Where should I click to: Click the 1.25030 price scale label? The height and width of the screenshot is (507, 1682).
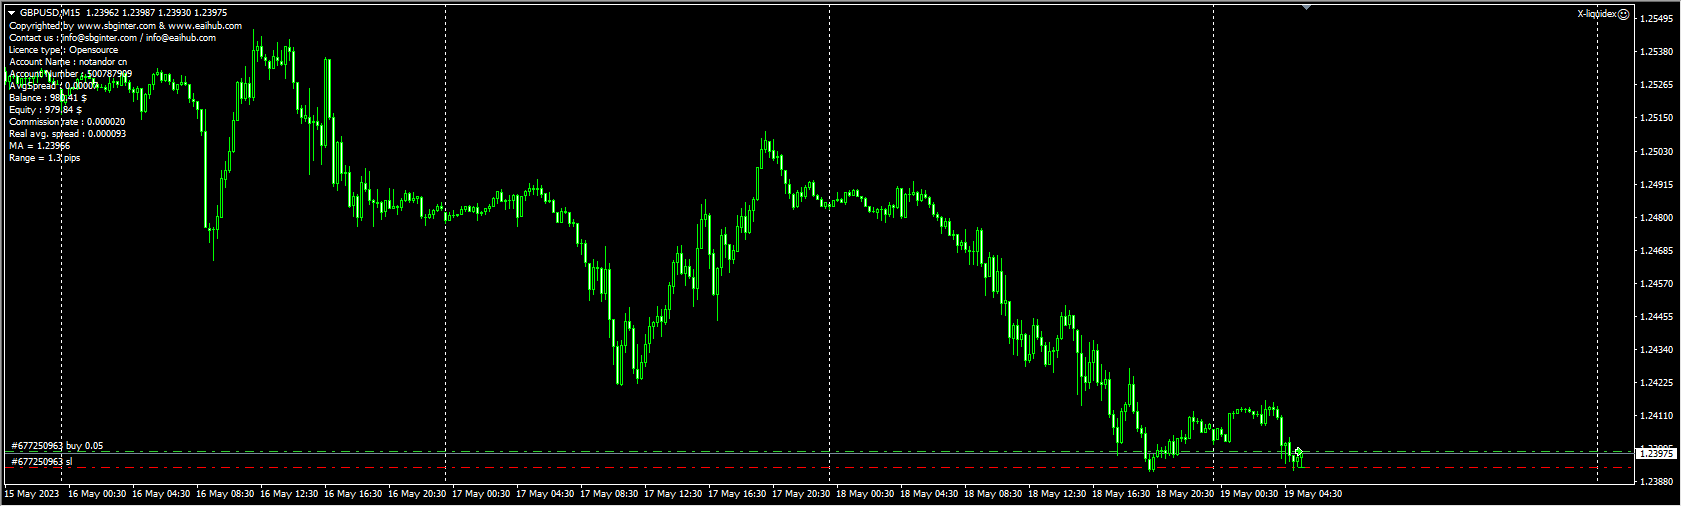1656,152
